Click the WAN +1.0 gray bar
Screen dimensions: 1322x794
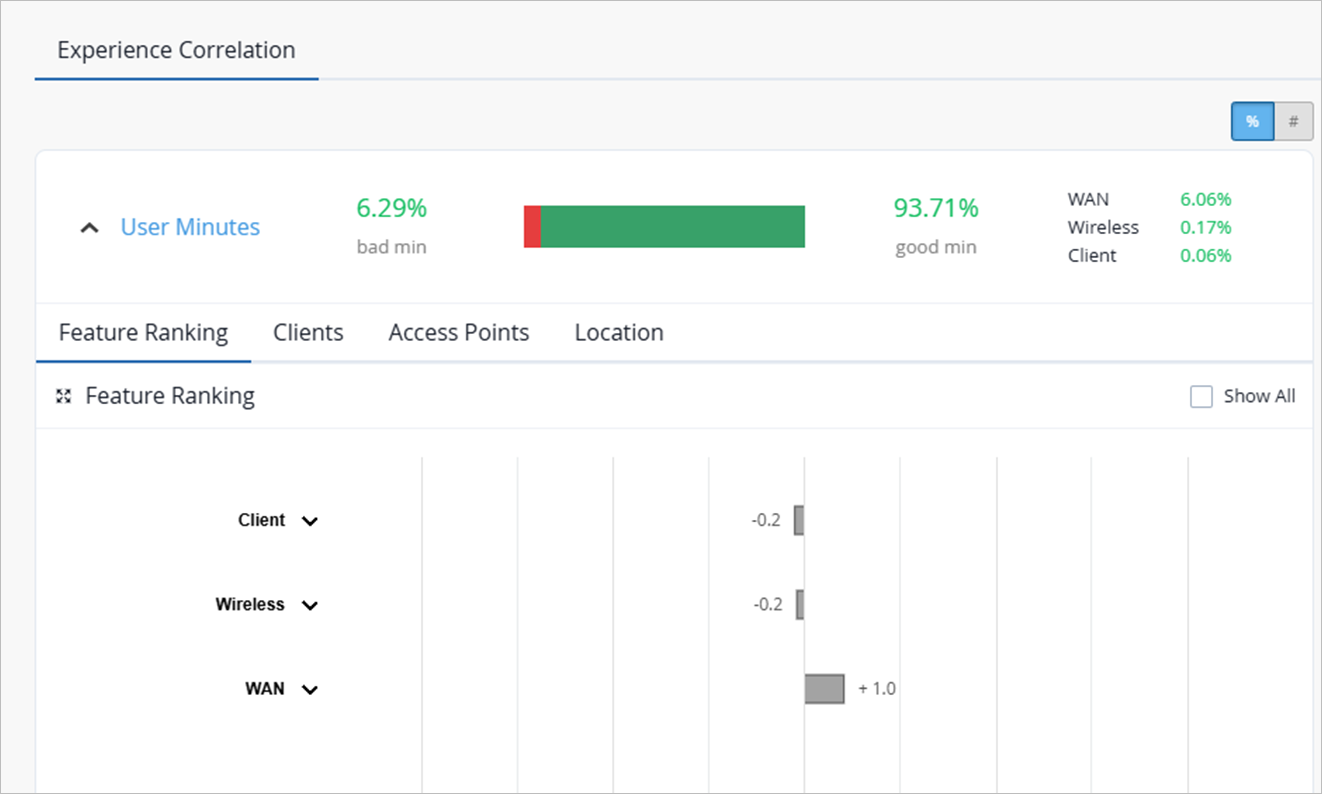(x=824, y=689)
